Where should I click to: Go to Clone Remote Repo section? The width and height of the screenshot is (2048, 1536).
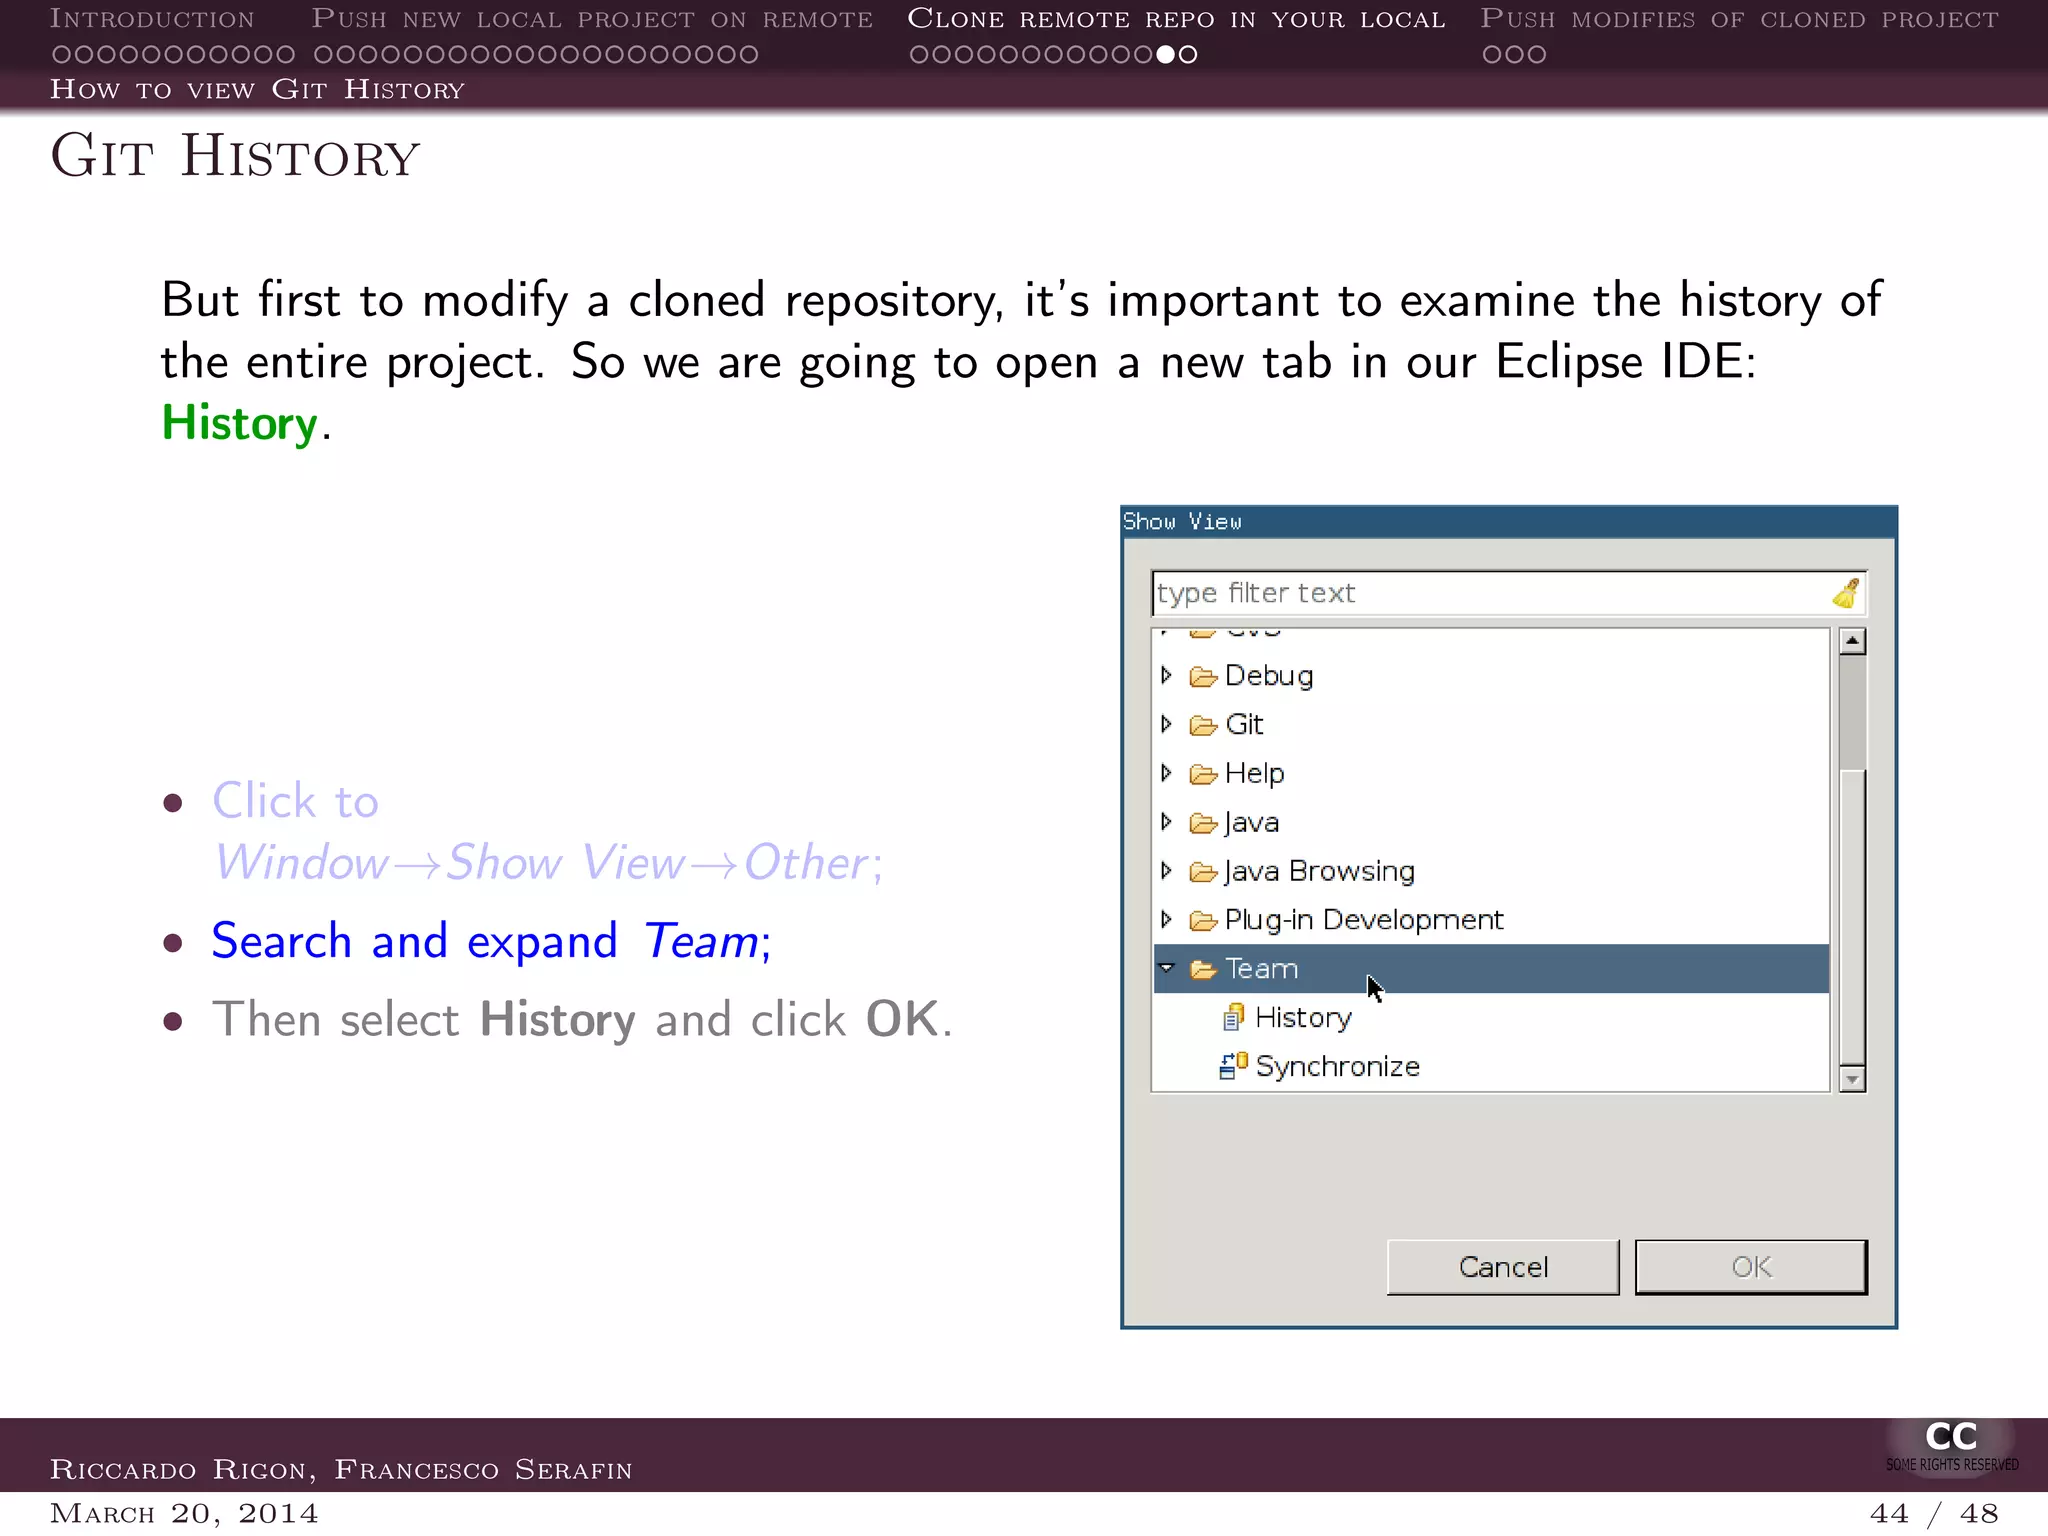pyautogui.click(x=1176, y=19)
